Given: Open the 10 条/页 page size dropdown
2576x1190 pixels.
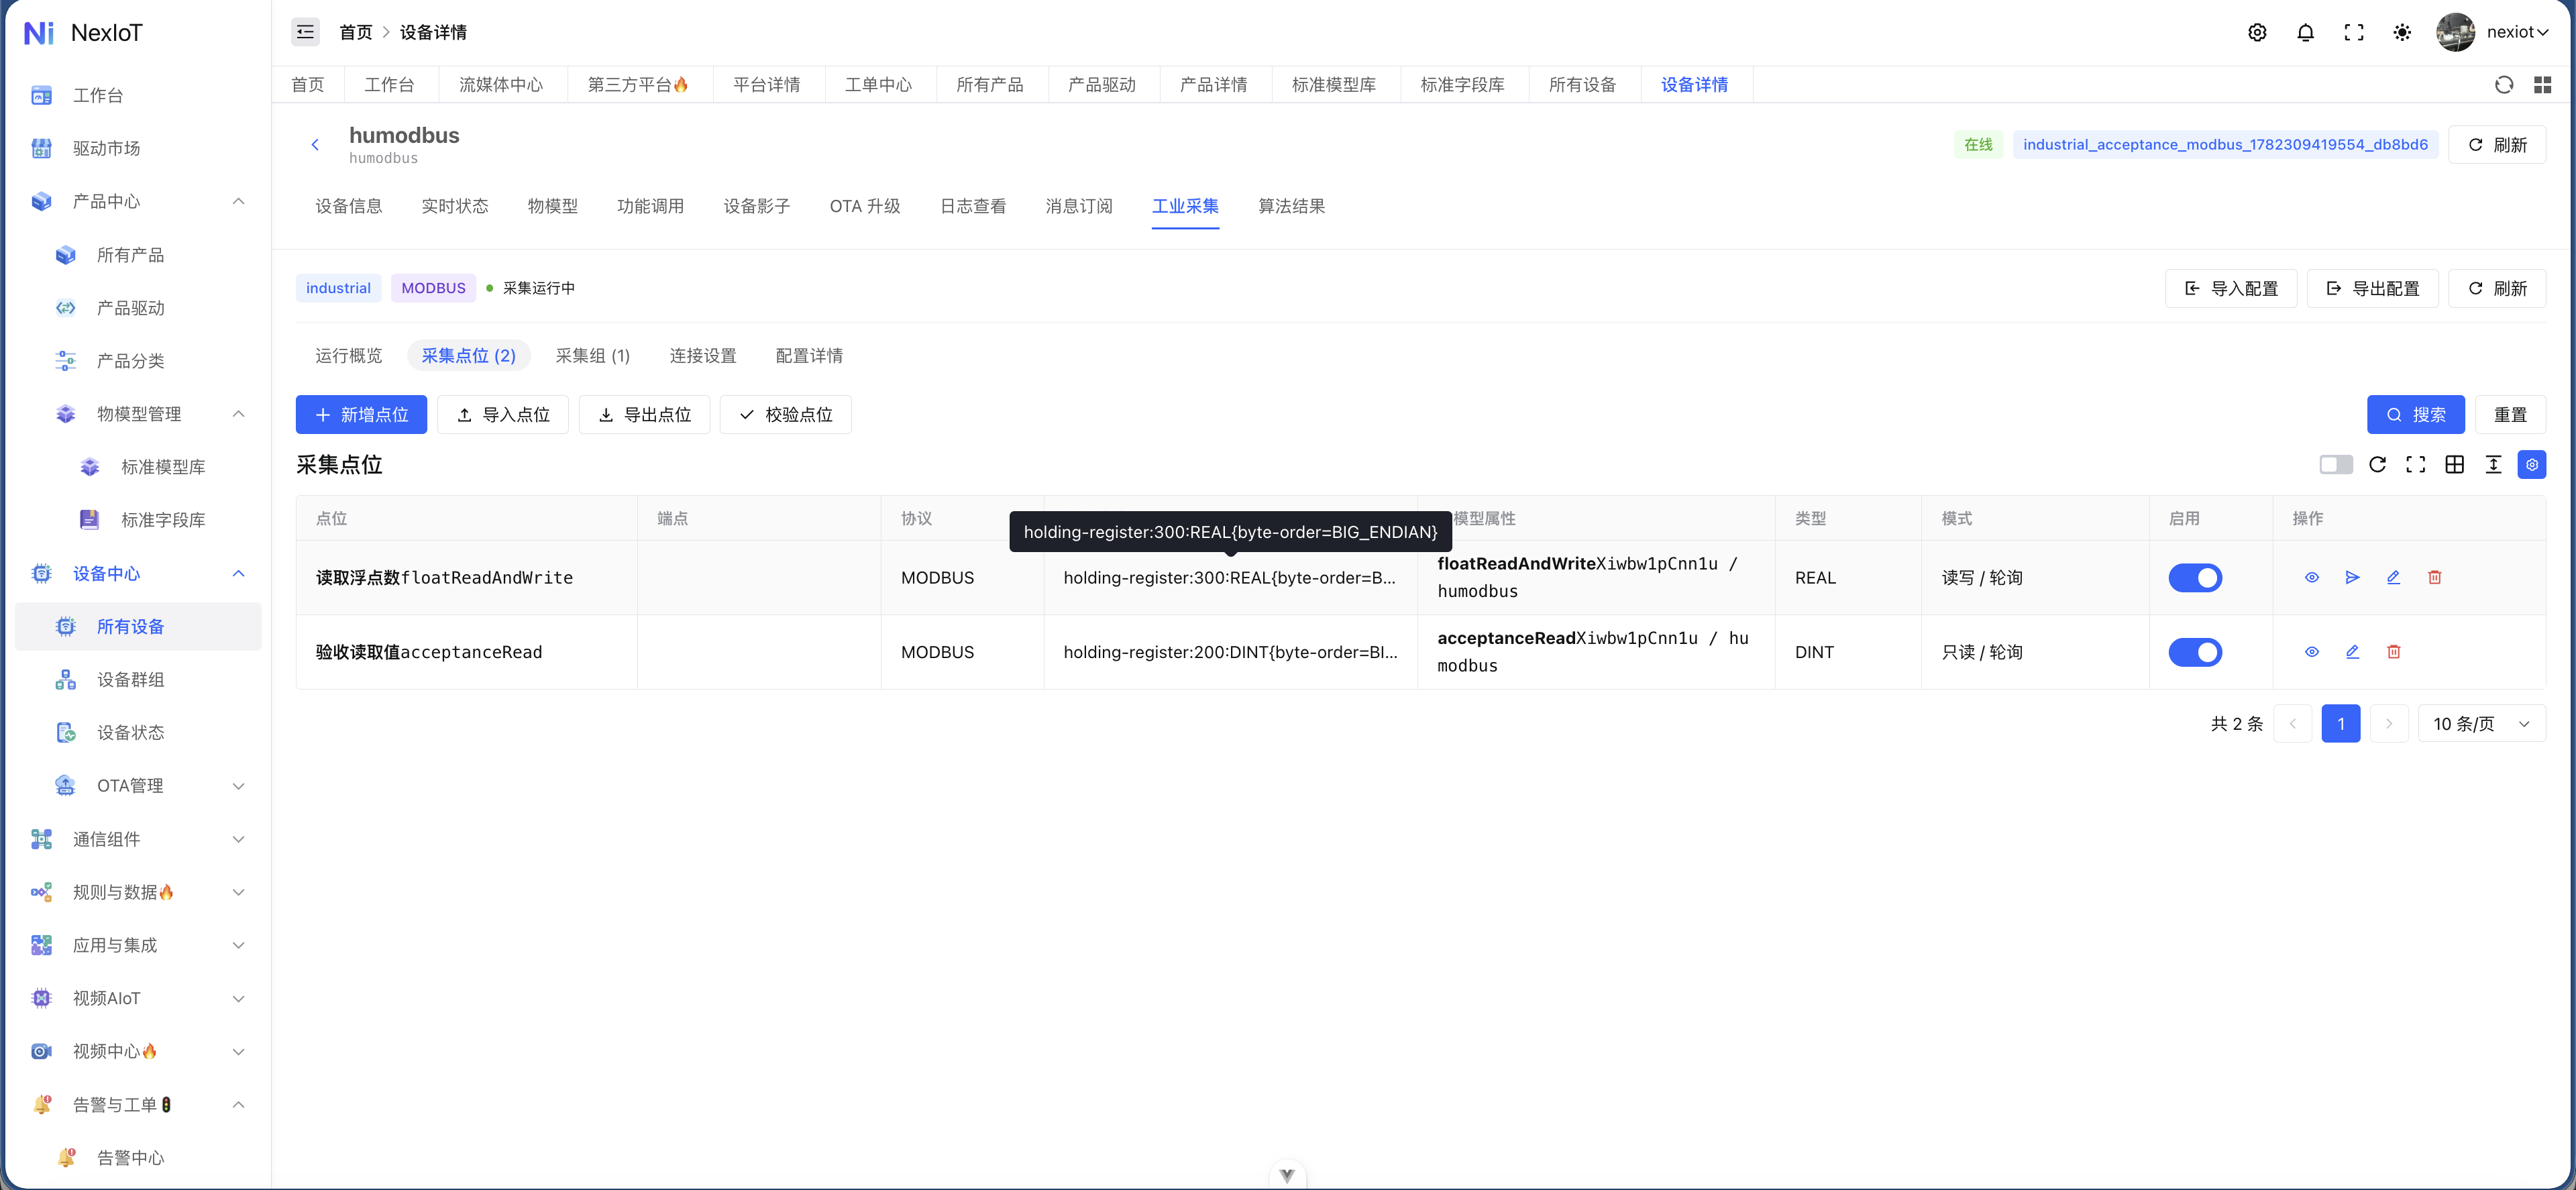Looking at the screenshot, I should (x=2481, y=723).
